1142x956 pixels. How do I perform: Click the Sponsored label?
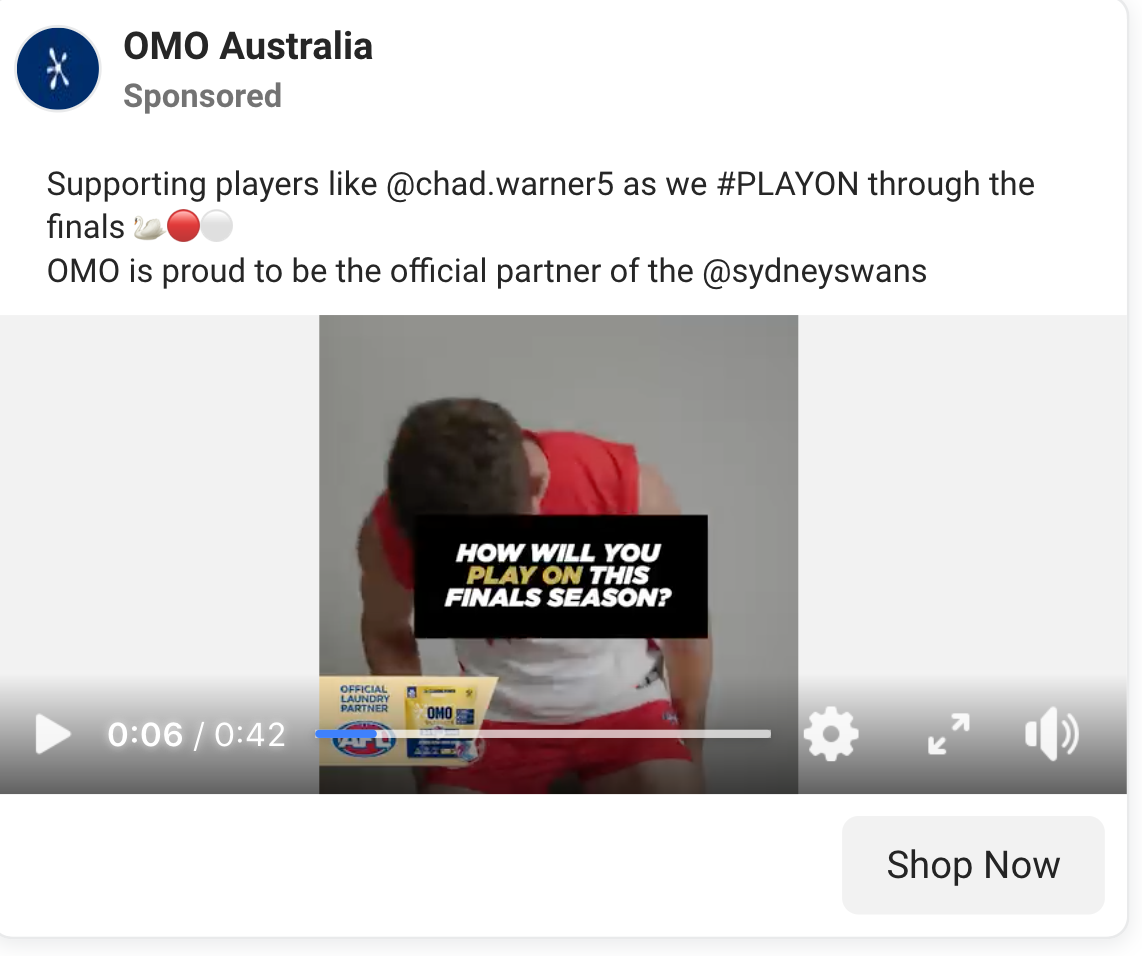(202, 96)
